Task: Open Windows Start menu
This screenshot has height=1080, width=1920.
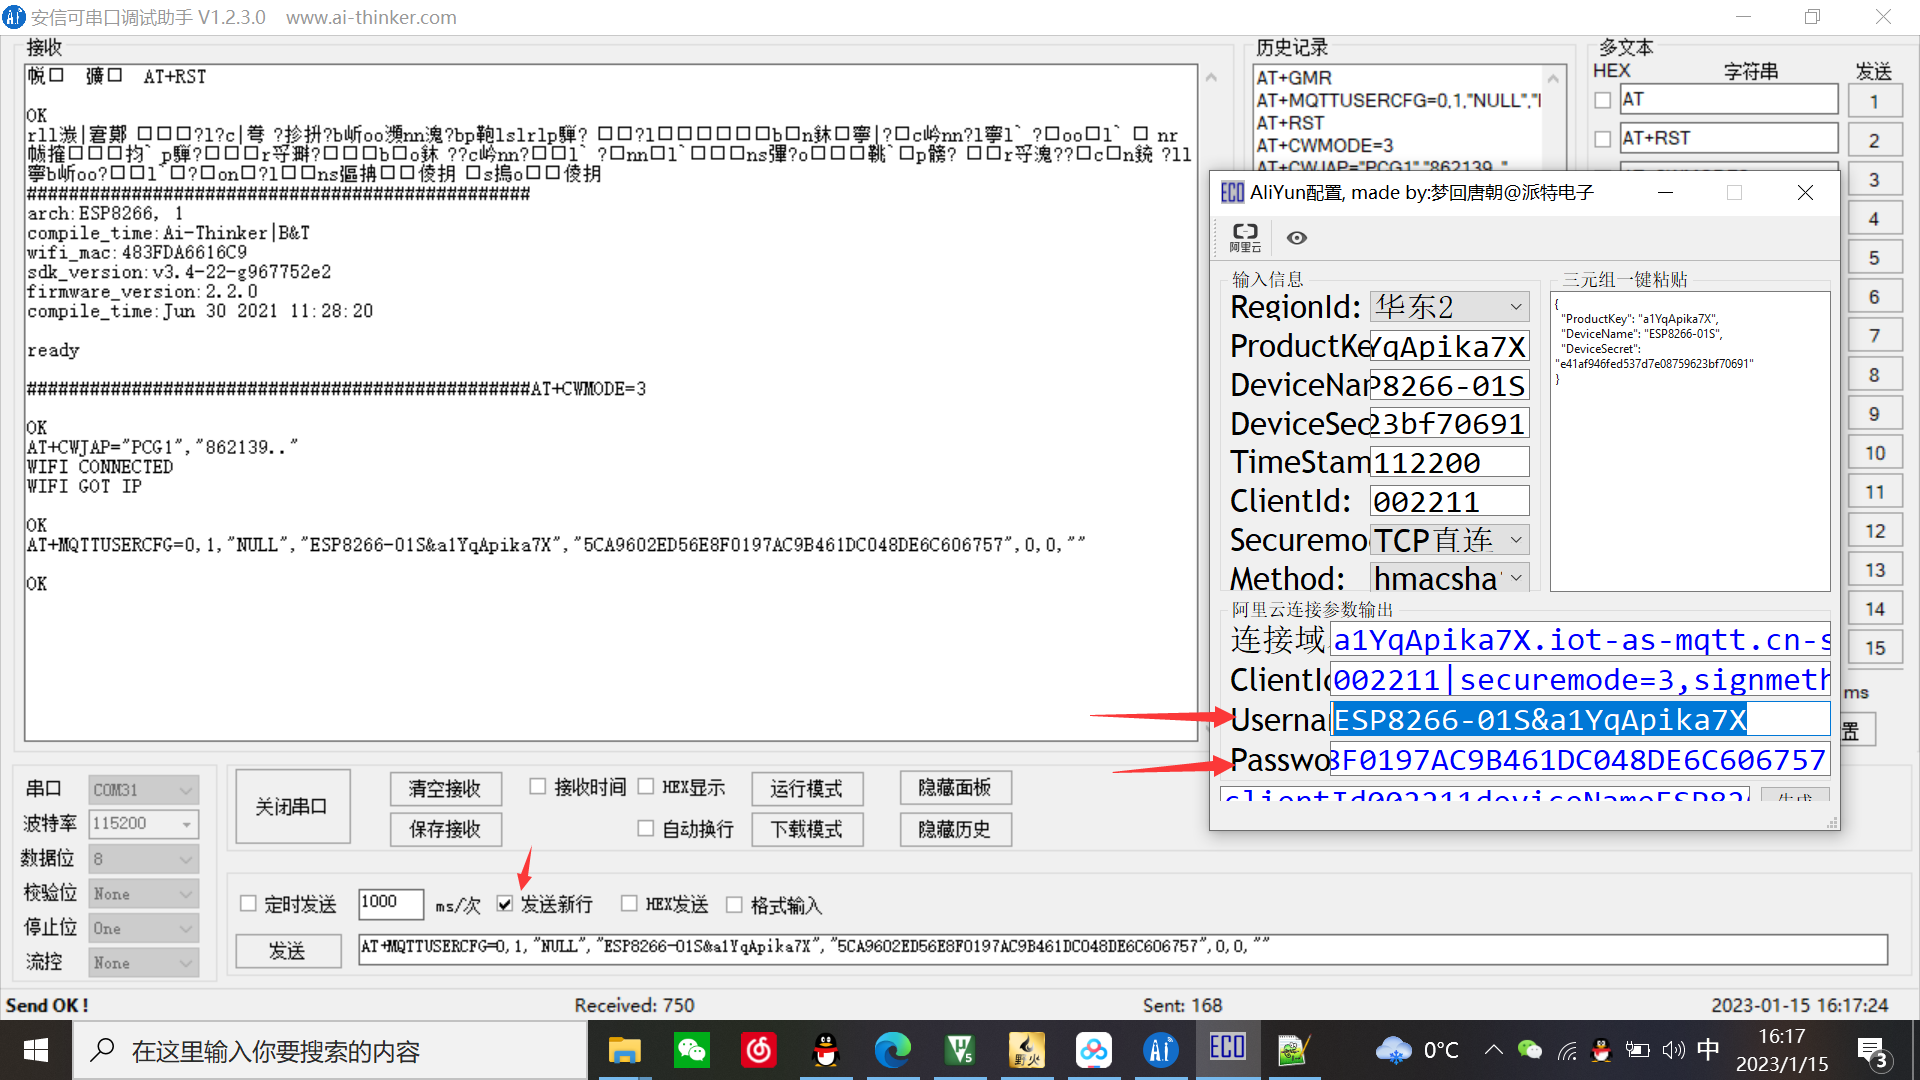Action: [36, 1050]
